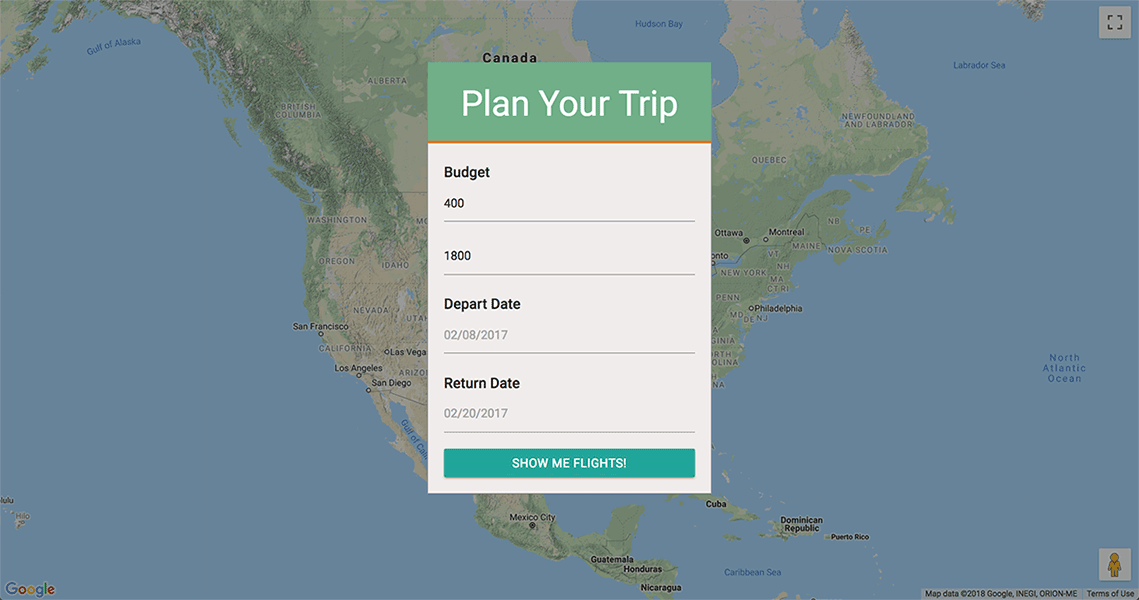Click the Los Angeles city marker
The image size is (1139, 600).
[x=358, y=376]
